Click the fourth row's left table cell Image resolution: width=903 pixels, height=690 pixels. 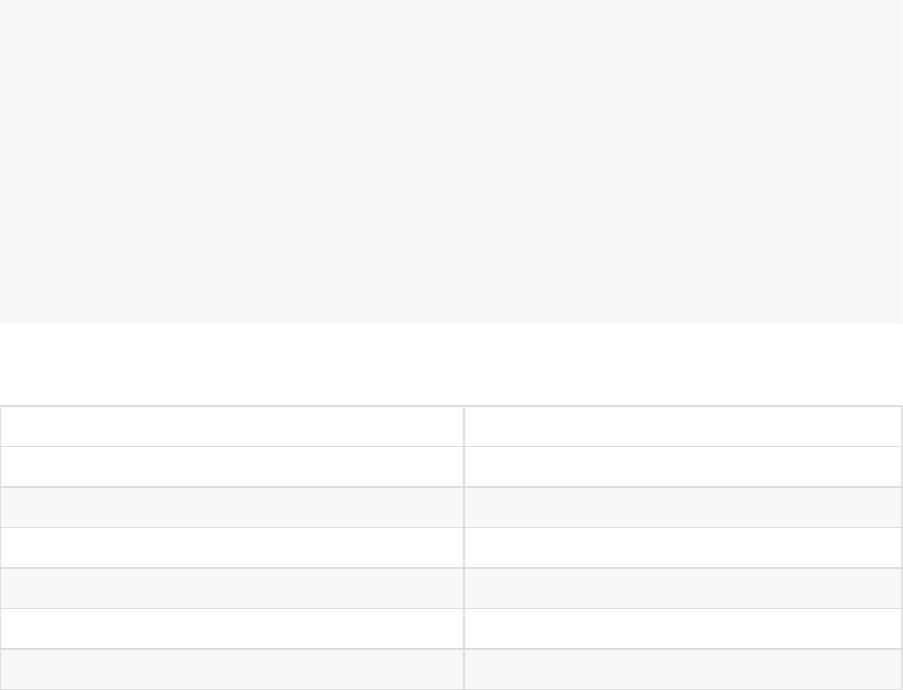click(232, 547)
